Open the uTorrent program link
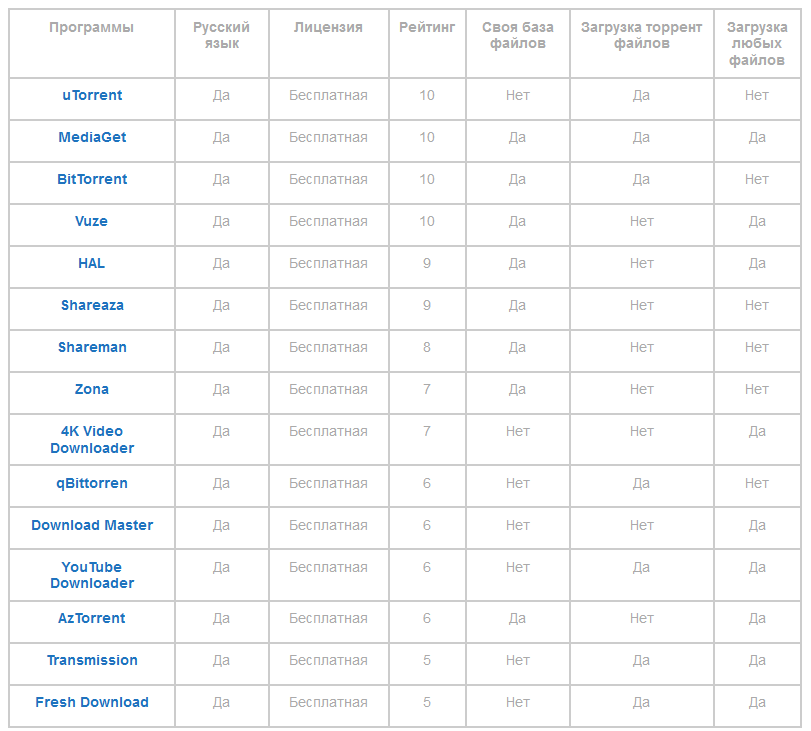 point(92,95)
